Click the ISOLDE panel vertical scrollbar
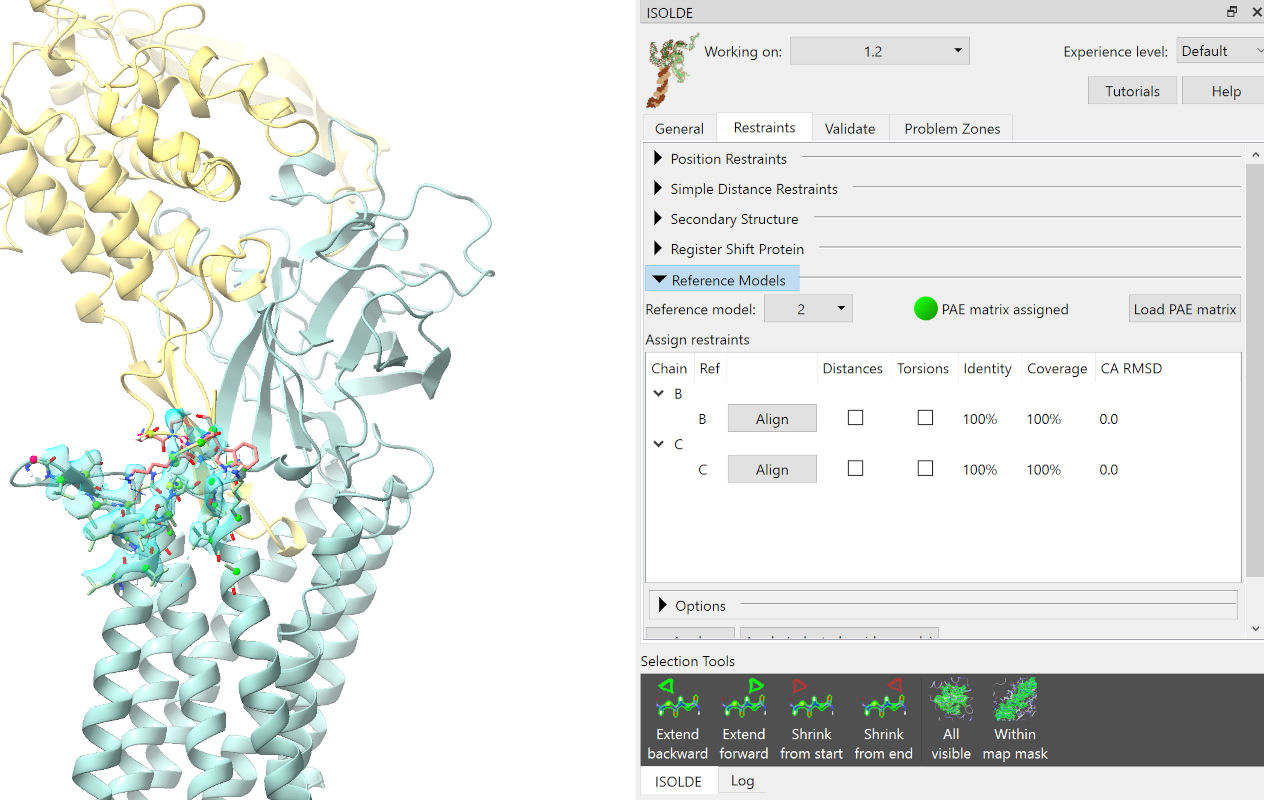Viewport: 1264px width, 800px height. pyautogui.click(x=1256, y=370)
